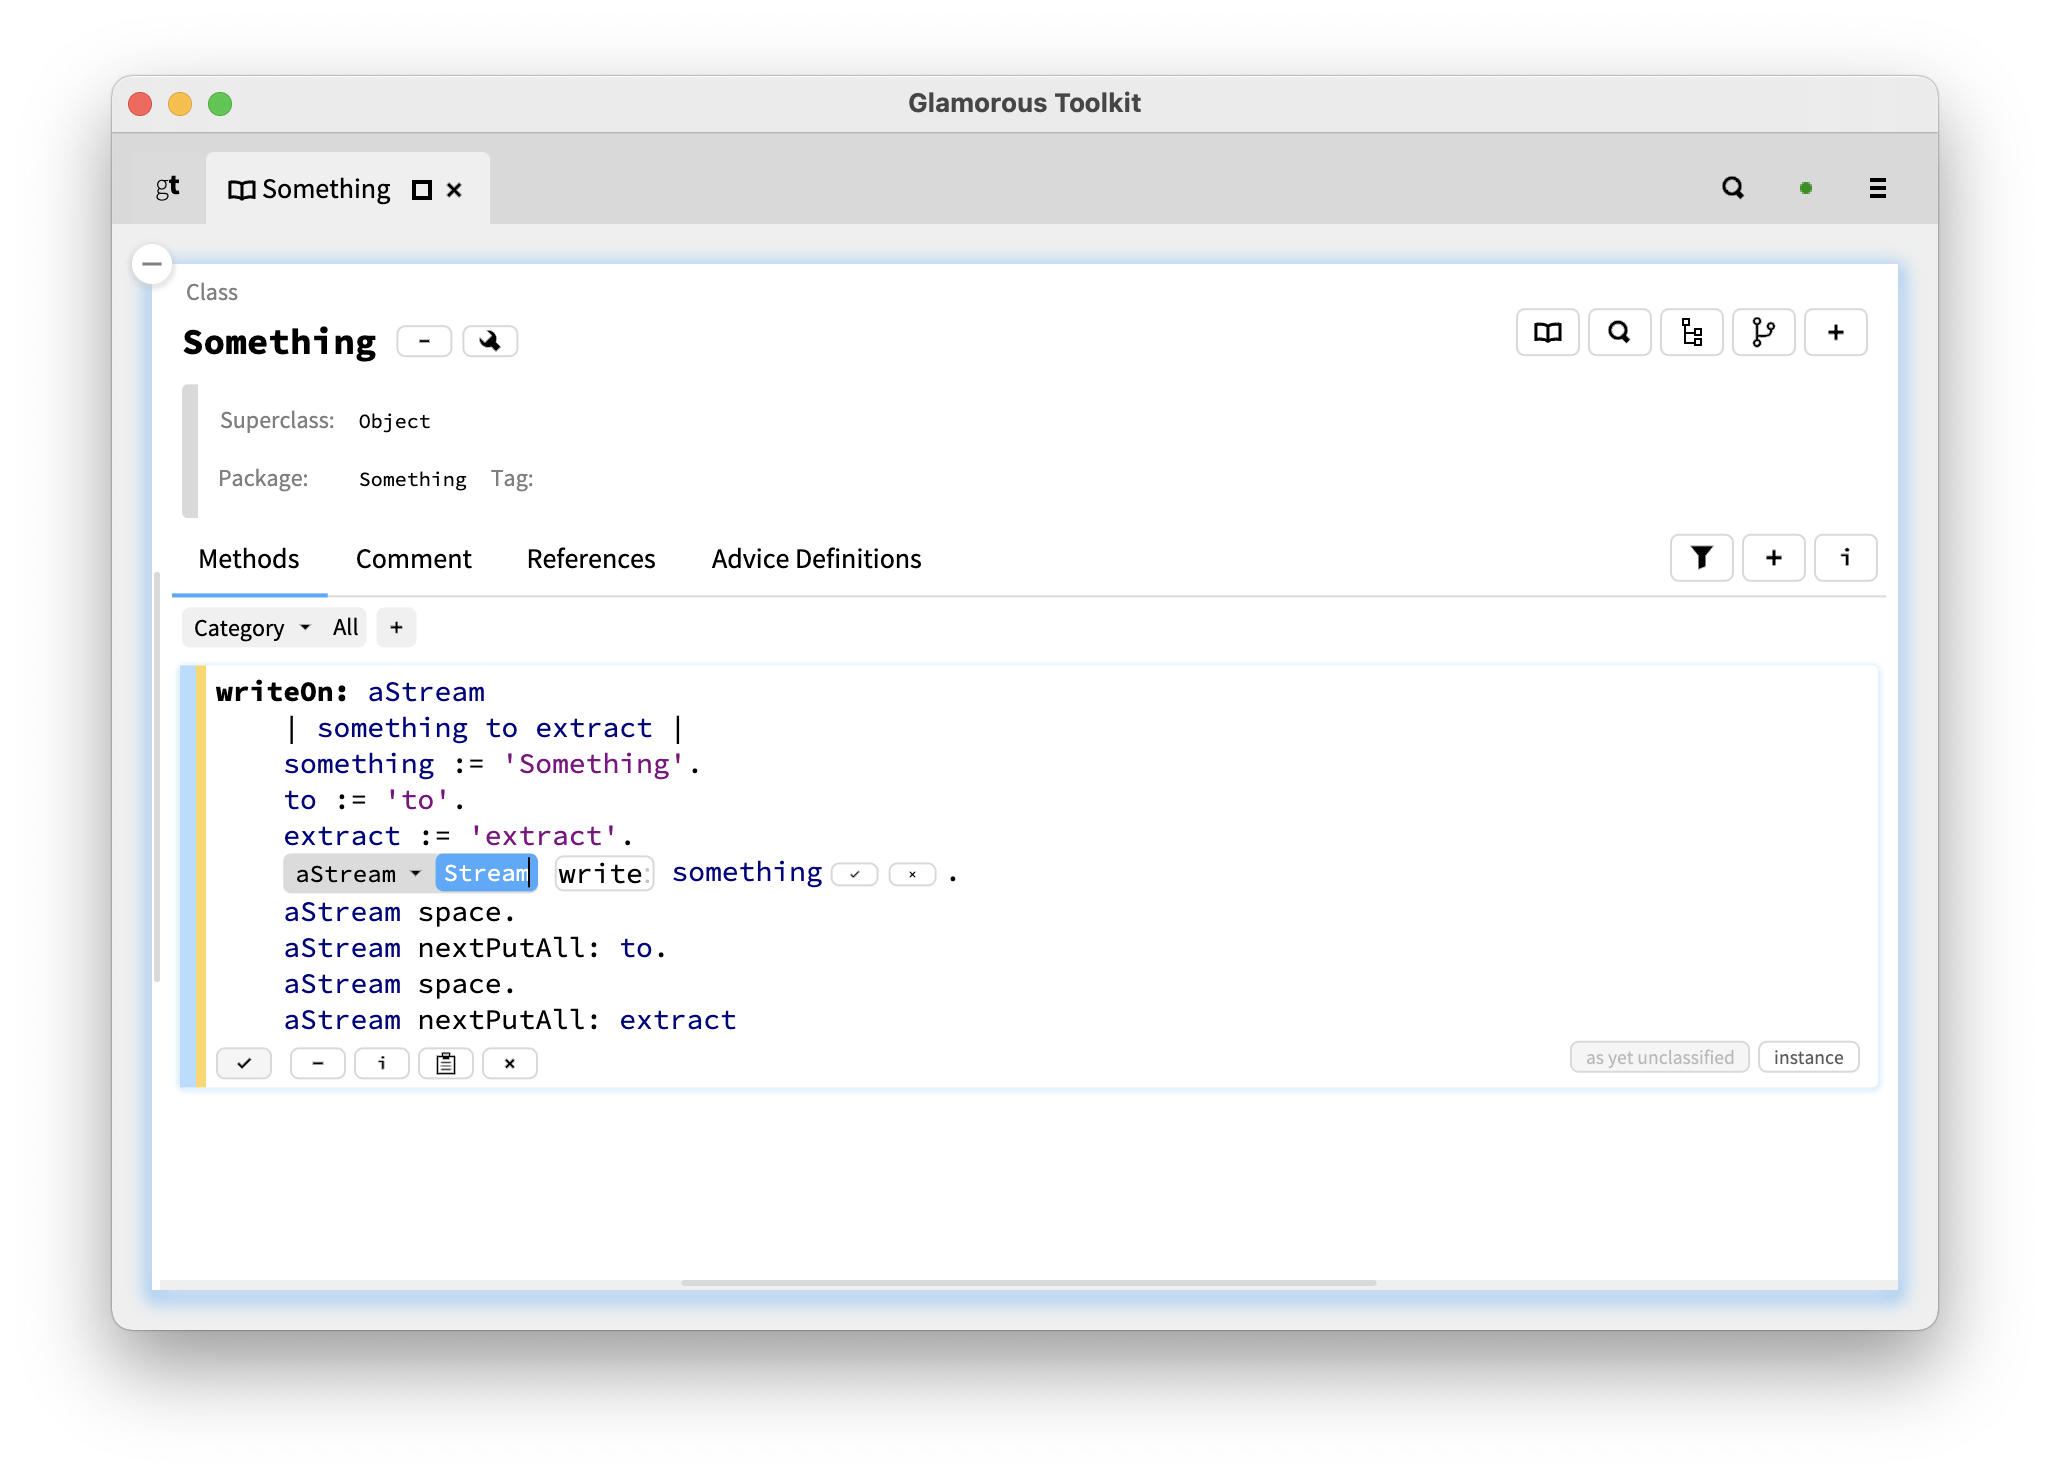Click the Object superclass name
The width and height of the screenshot is (2050, 1478).
394,421
